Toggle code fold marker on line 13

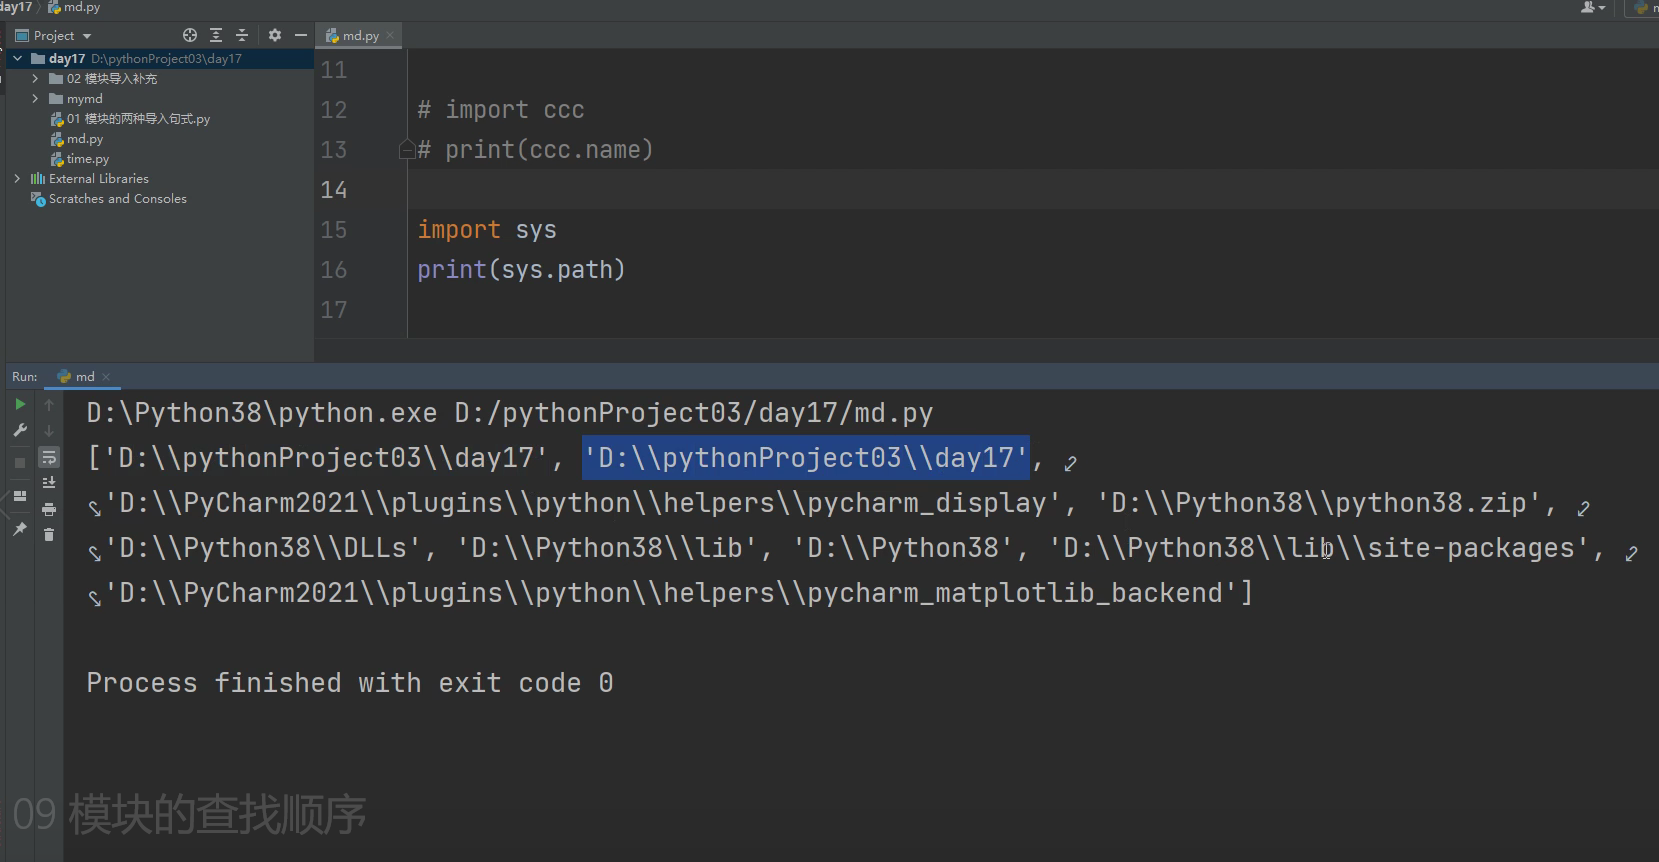coord(406,150)
